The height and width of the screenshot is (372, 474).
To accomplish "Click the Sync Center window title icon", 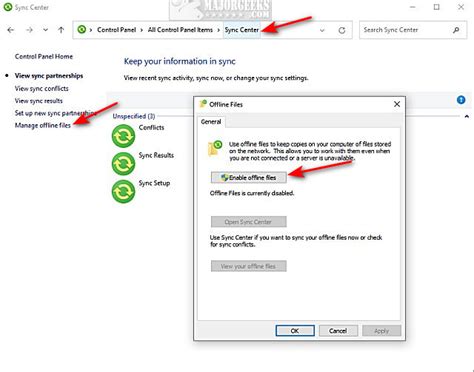I will (8, 7).
